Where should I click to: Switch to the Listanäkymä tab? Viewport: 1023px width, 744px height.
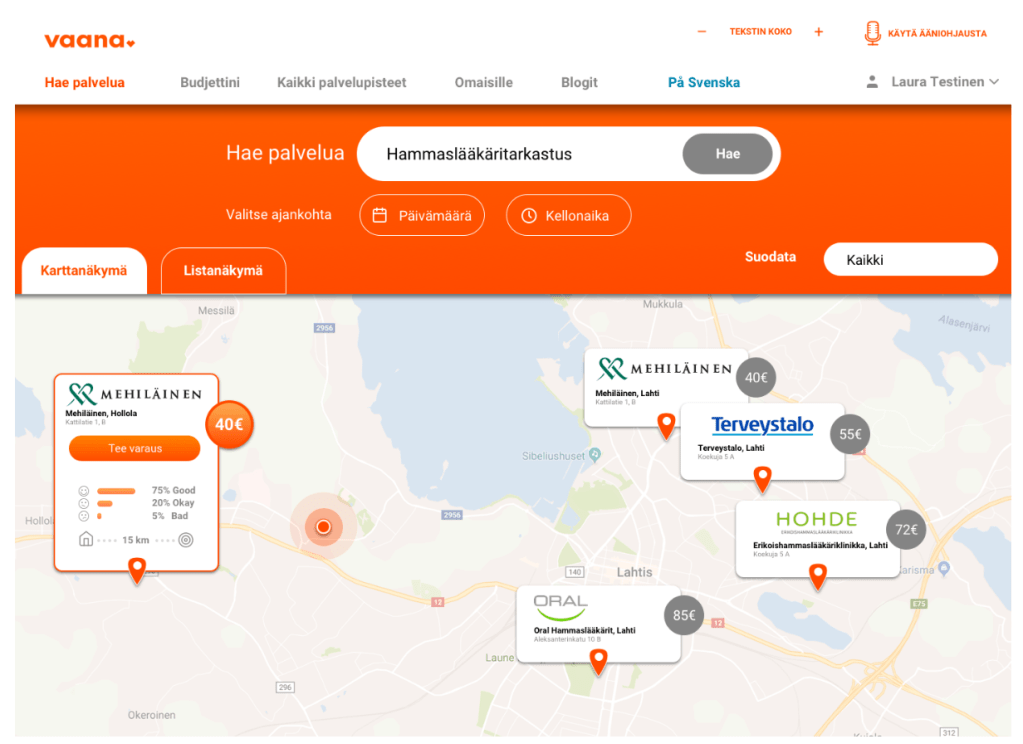(223, 270)
